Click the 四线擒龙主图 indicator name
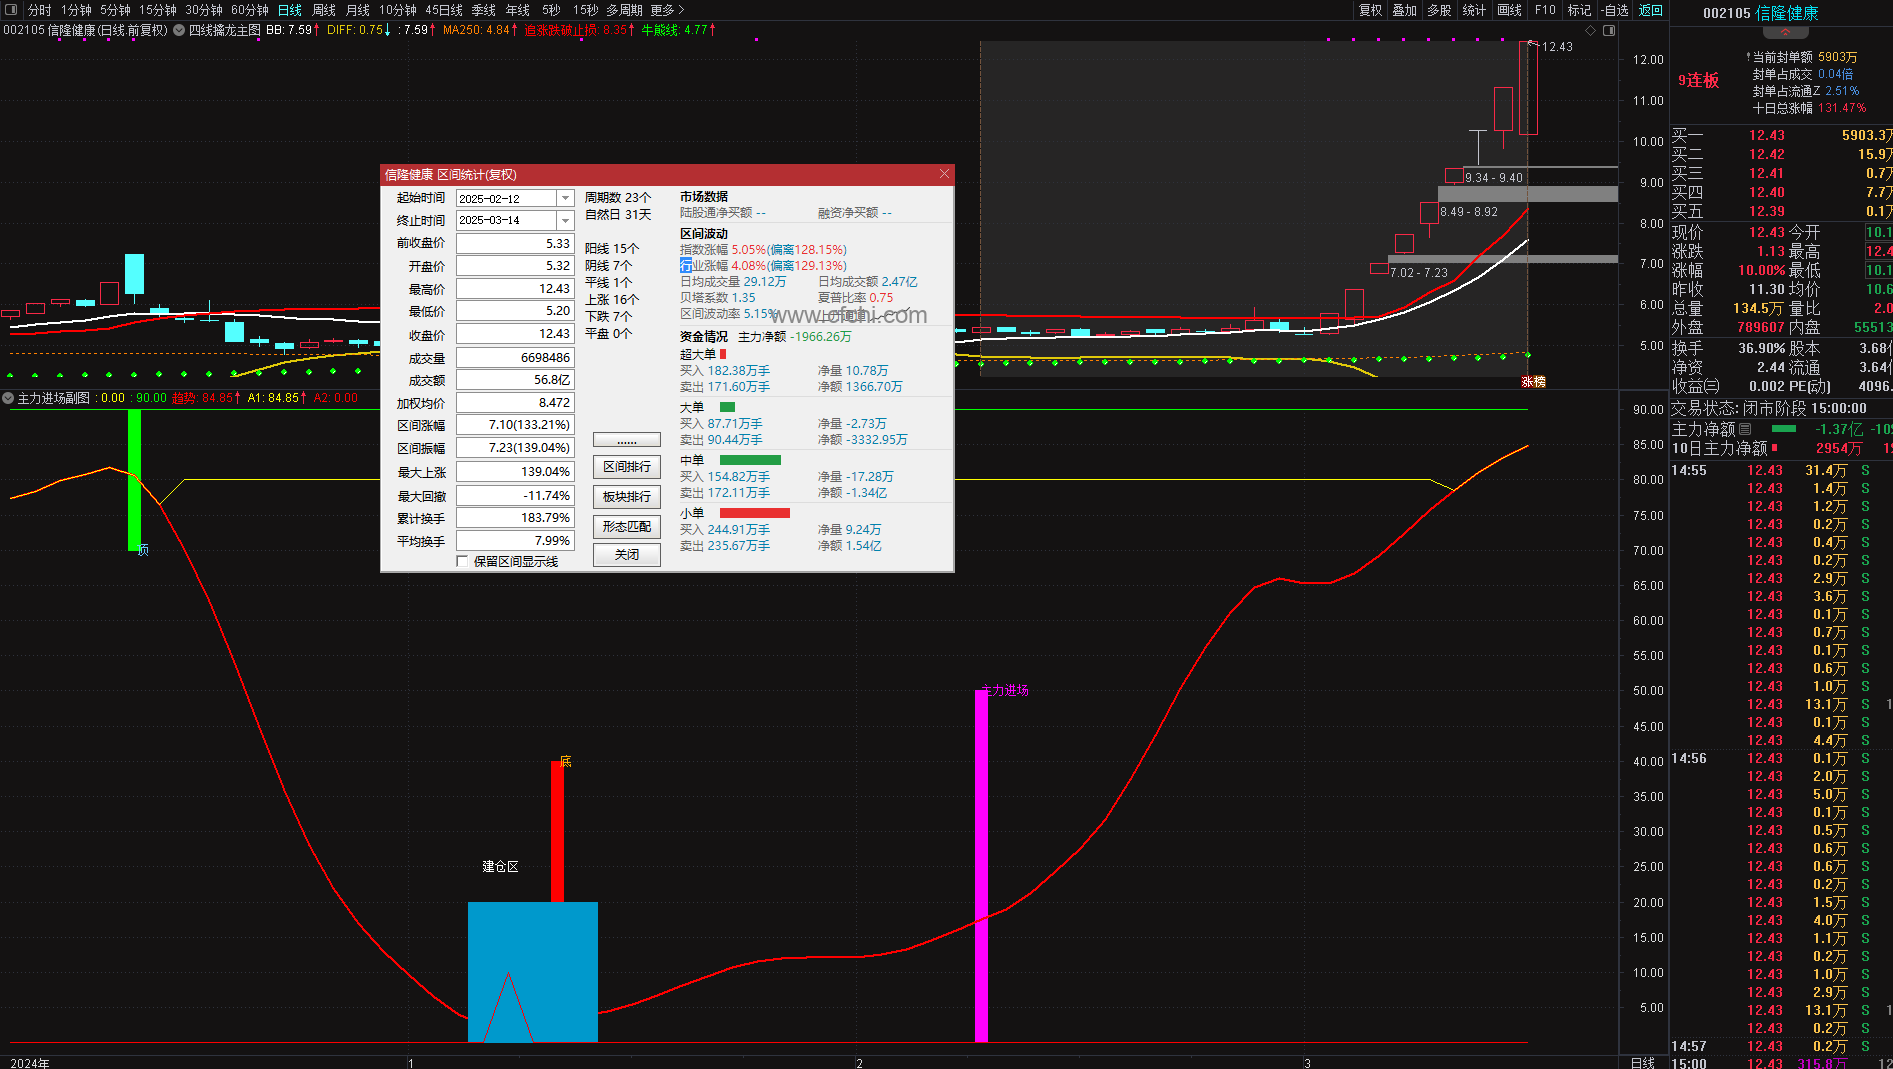The height and width of the screenshot is (1069, 1893). [x=225, y=30]
